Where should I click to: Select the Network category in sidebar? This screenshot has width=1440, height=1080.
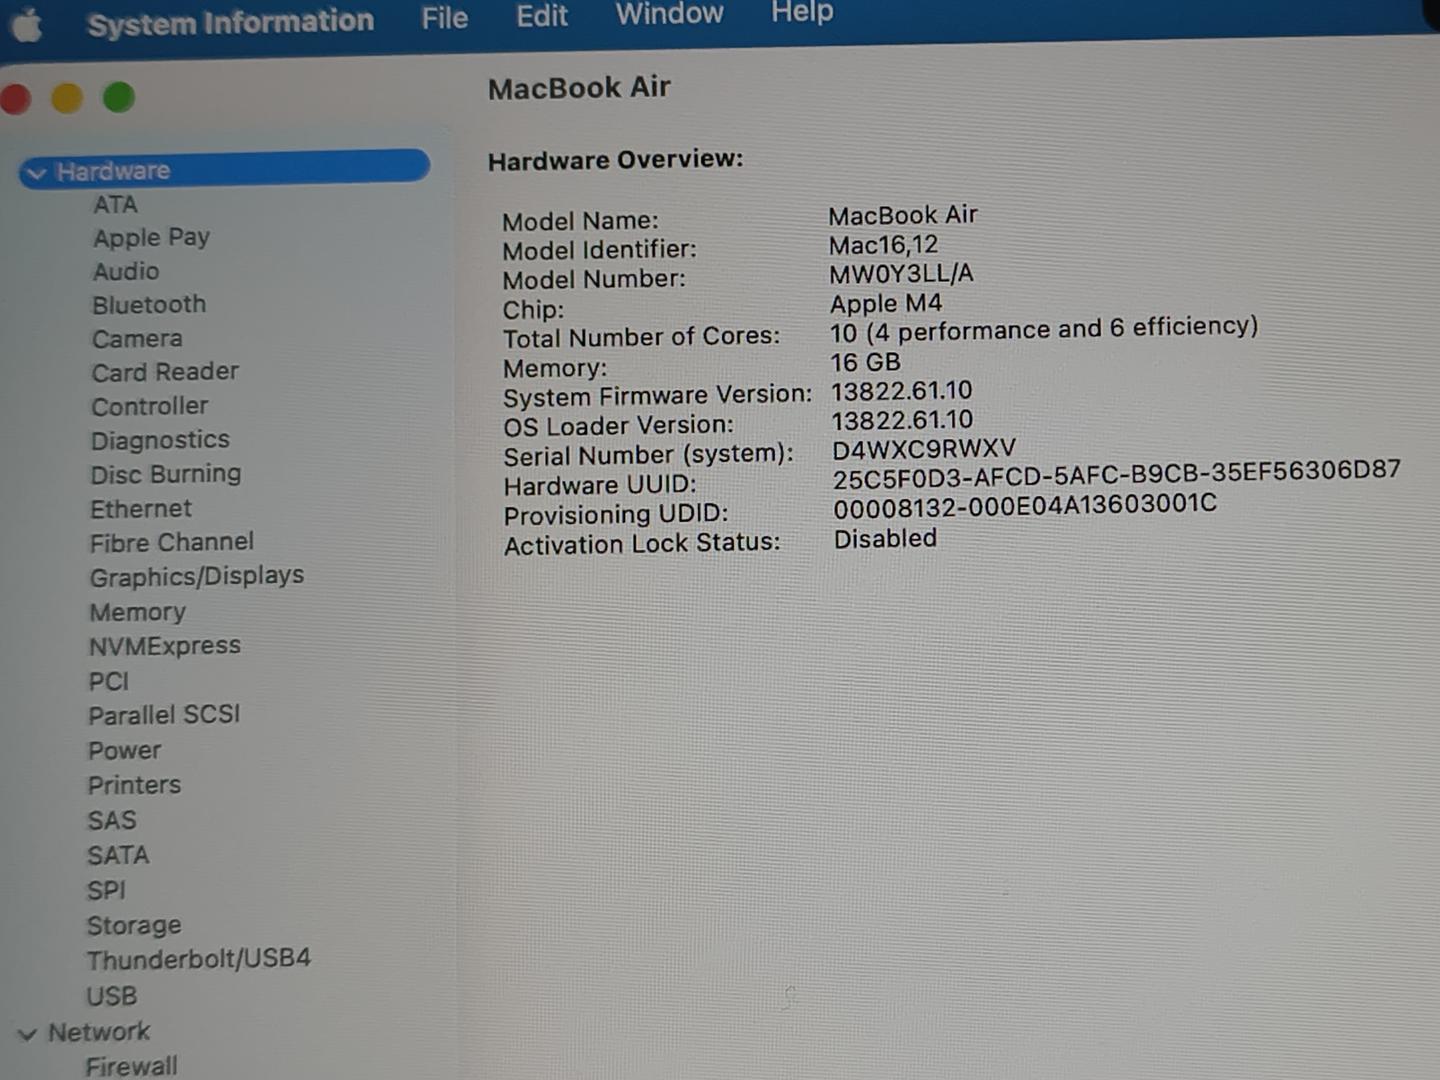(x=99, y=1032)
